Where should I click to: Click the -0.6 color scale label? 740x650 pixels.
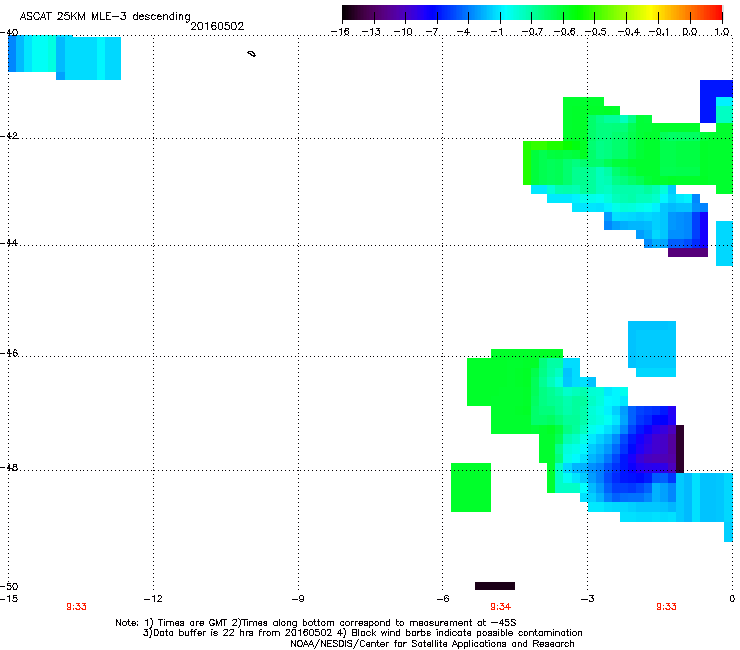(x=564, y=32)
